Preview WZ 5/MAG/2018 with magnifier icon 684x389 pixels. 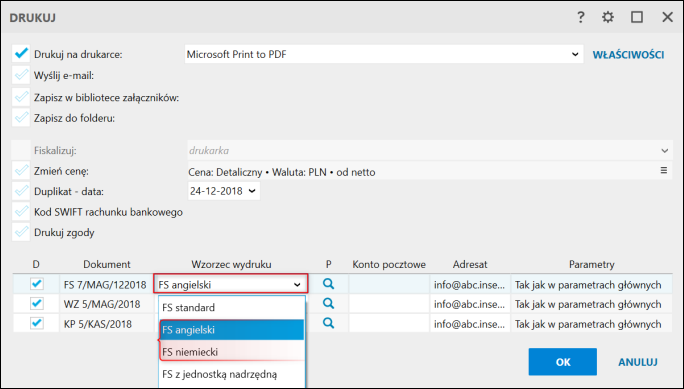(x=328, y=304)
